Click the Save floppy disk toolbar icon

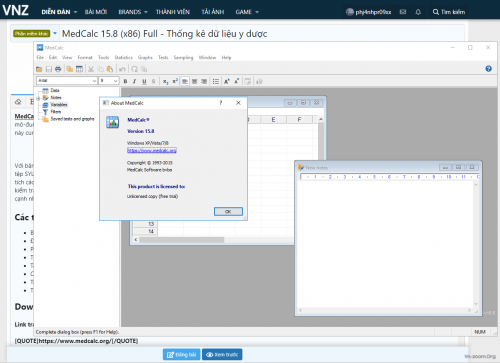[49, 69]
